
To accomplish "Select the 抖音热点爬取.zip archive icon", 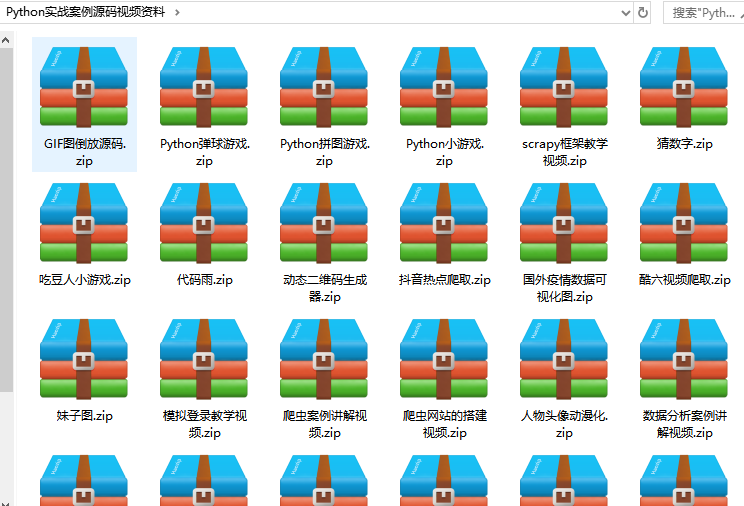I will (x=444, y=223).
